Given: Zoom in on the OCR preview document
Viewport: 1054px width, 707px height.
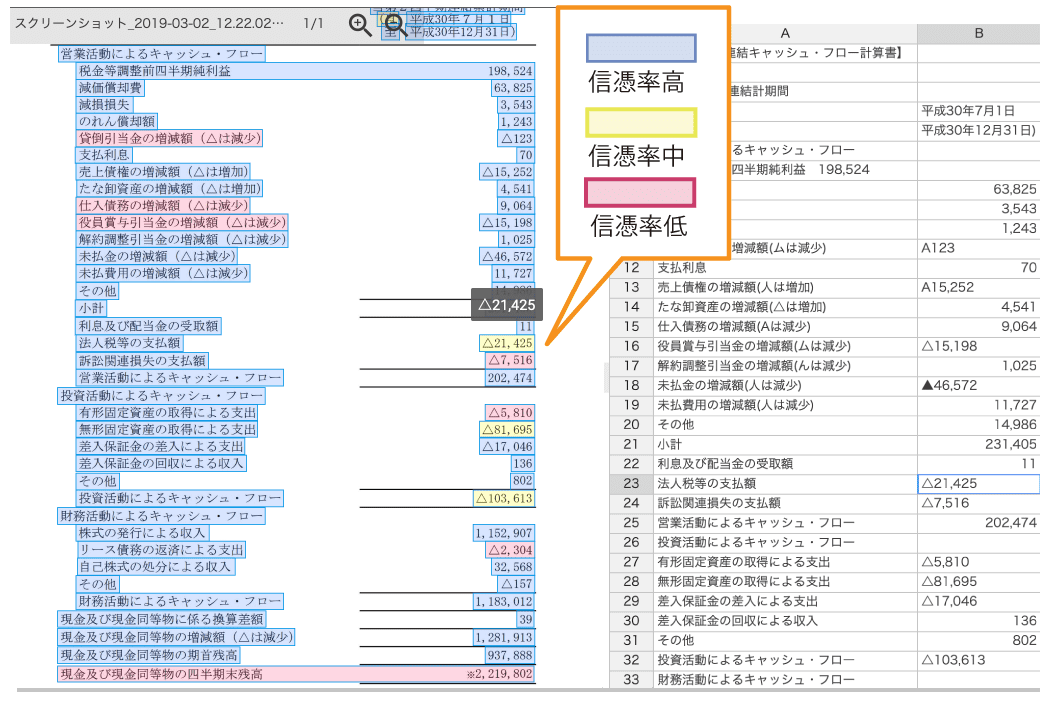Looking at the screenshot, I should click(x=360, y=25).
